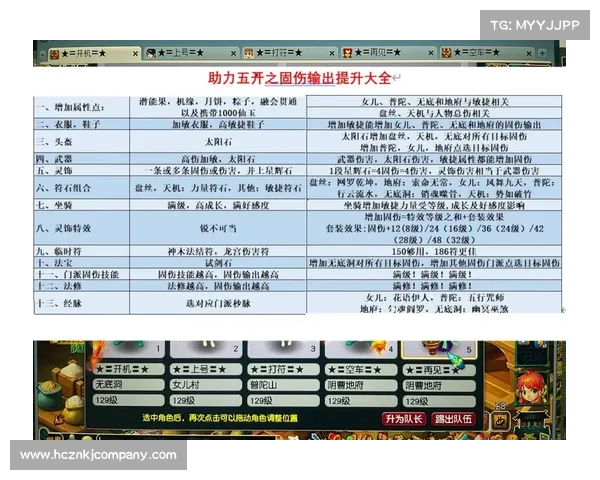Click the 无底洞 school label
This screenshot has height=480, width=600.
(128, 385)
